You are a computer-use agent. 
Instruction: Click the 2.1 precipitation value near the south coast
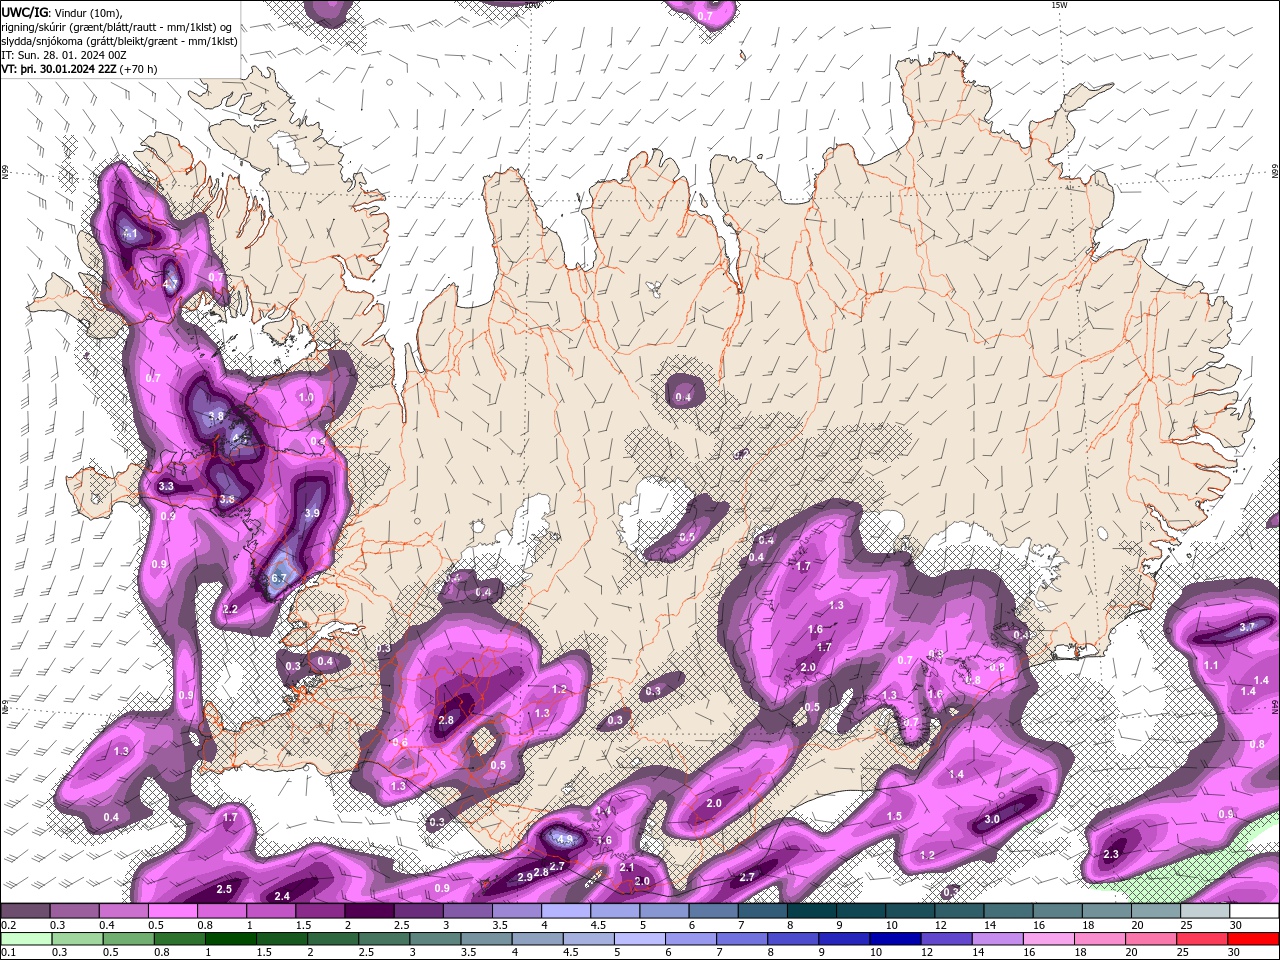coord(627,867)
